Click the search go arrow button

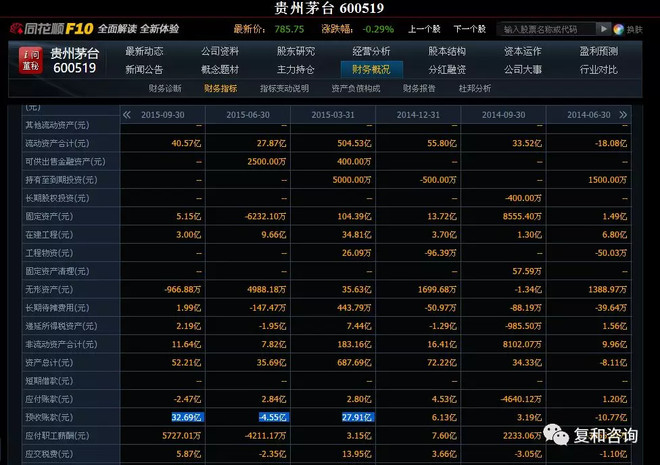pyautogui.click(x=603, y=29)
